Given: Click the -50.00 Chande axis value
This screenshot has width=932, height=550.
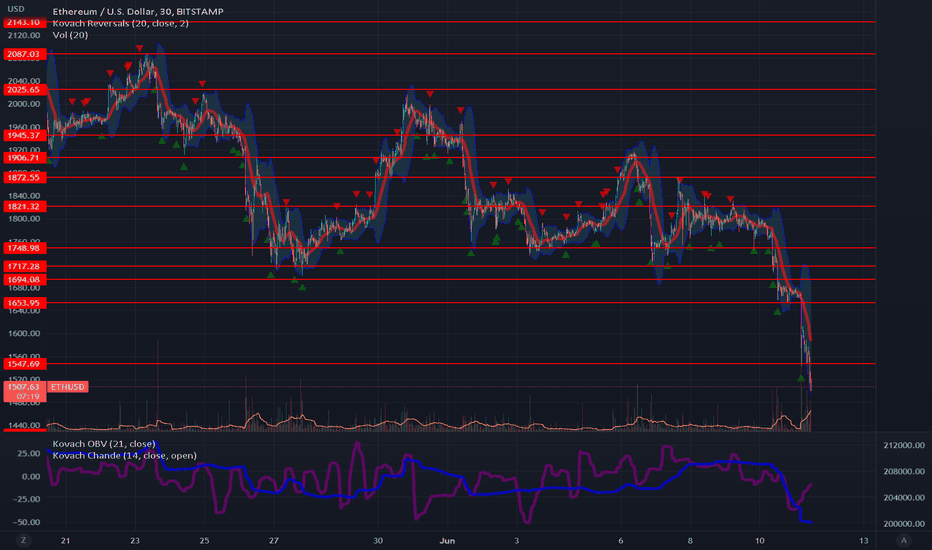Looking at the screenshot, I should coord(27,523).
